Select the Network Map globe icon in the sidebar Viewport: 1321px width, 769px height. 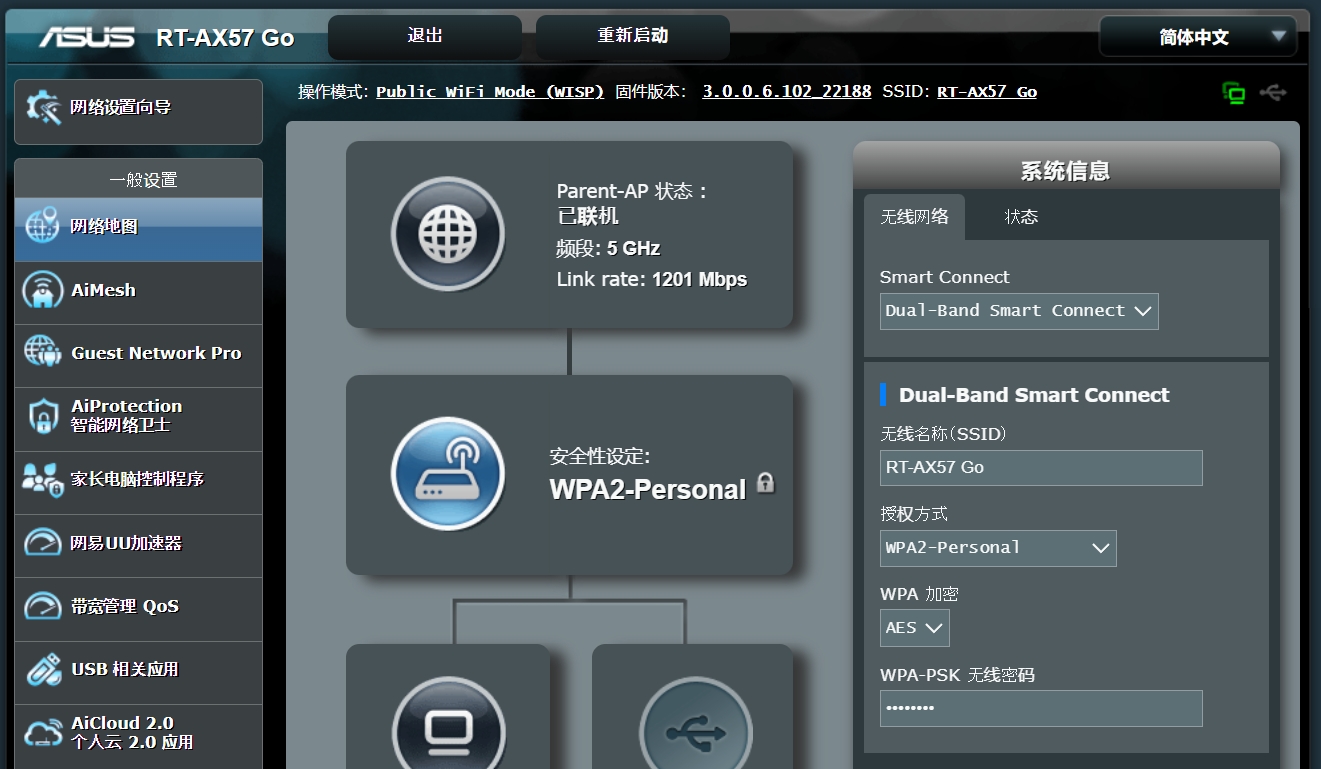(x=42, y=226)
